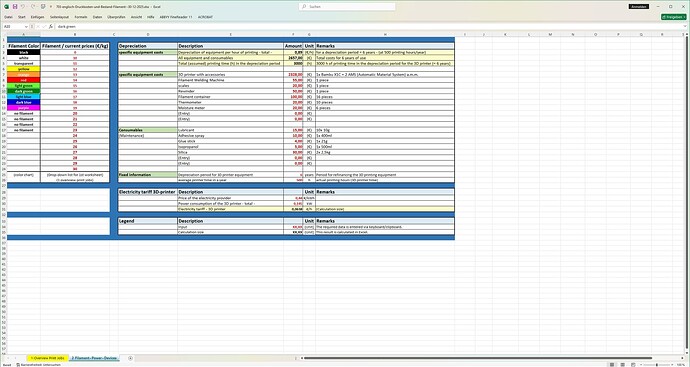Select the yellow color cell
The width and height of the screenshot is (690, 367).
[24, 69]
